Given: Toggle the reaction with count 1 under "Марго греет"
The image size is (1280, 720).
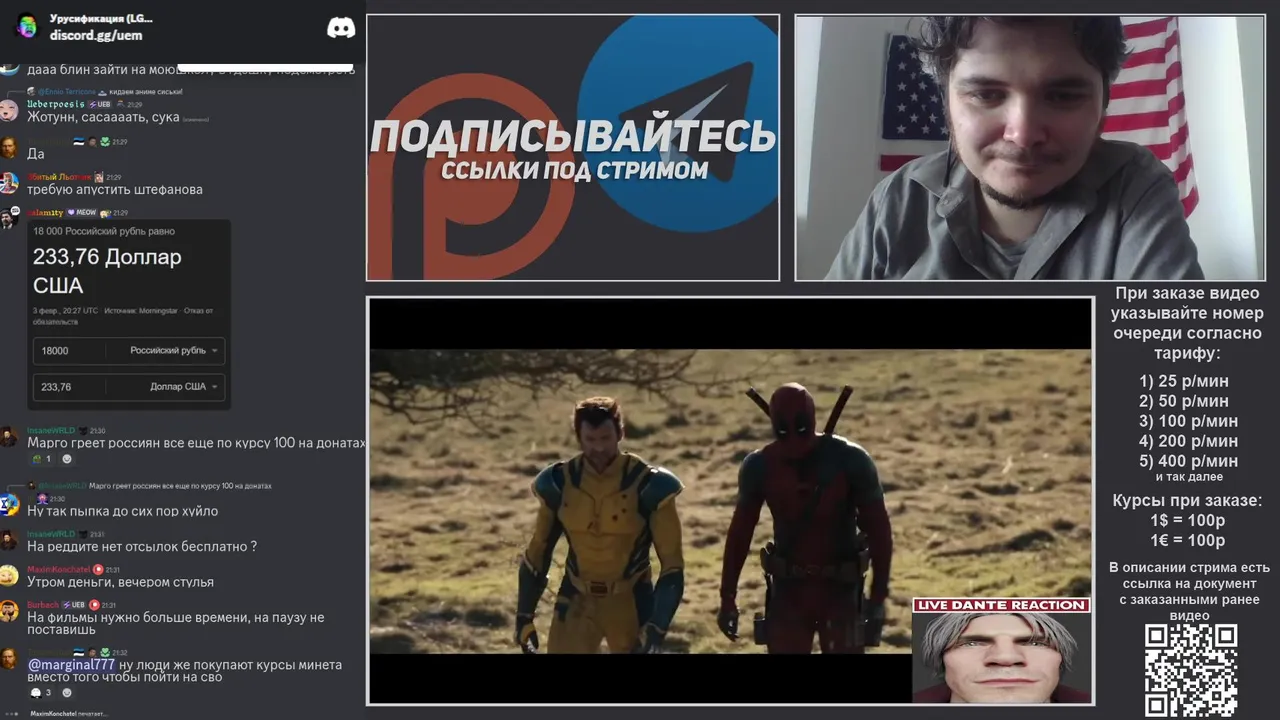Looking at the screenshot, I should point(42,459).
